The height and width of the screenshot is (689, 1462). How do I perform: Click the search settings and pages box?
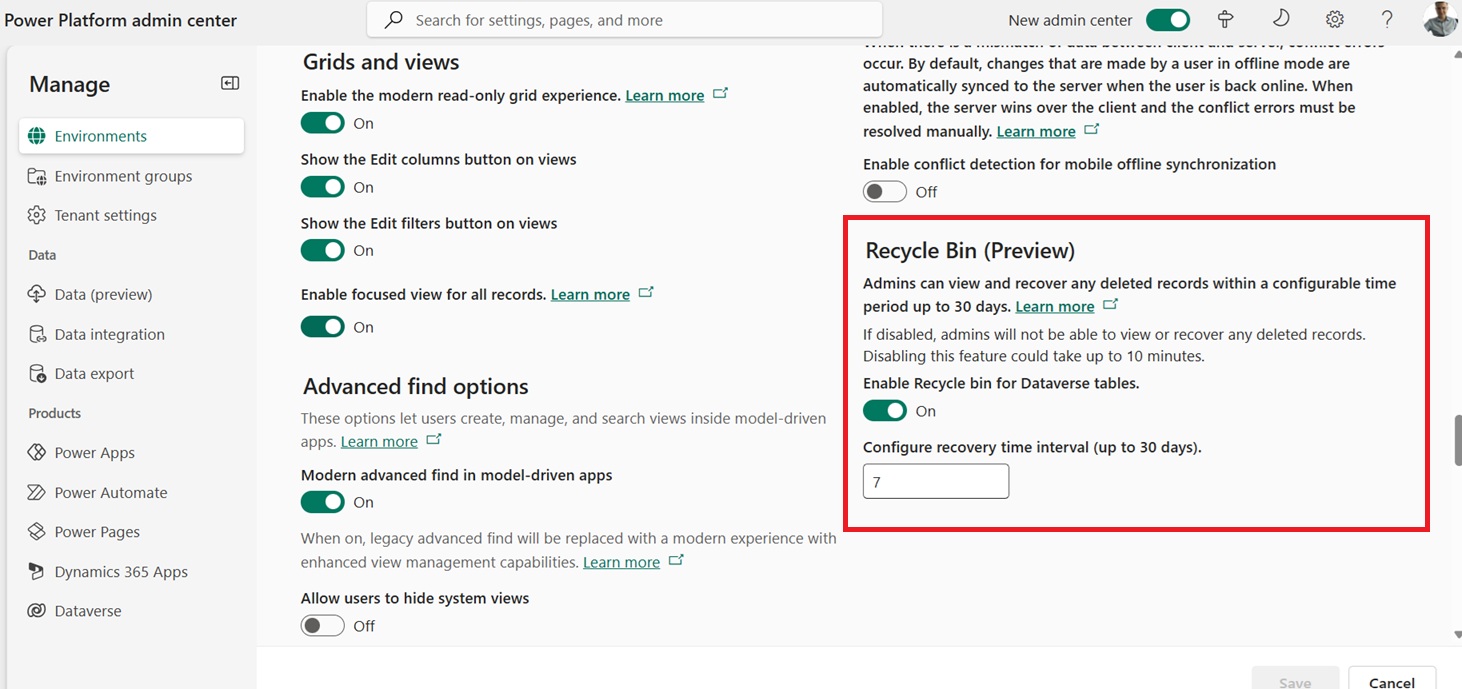[x=625, y=20]
